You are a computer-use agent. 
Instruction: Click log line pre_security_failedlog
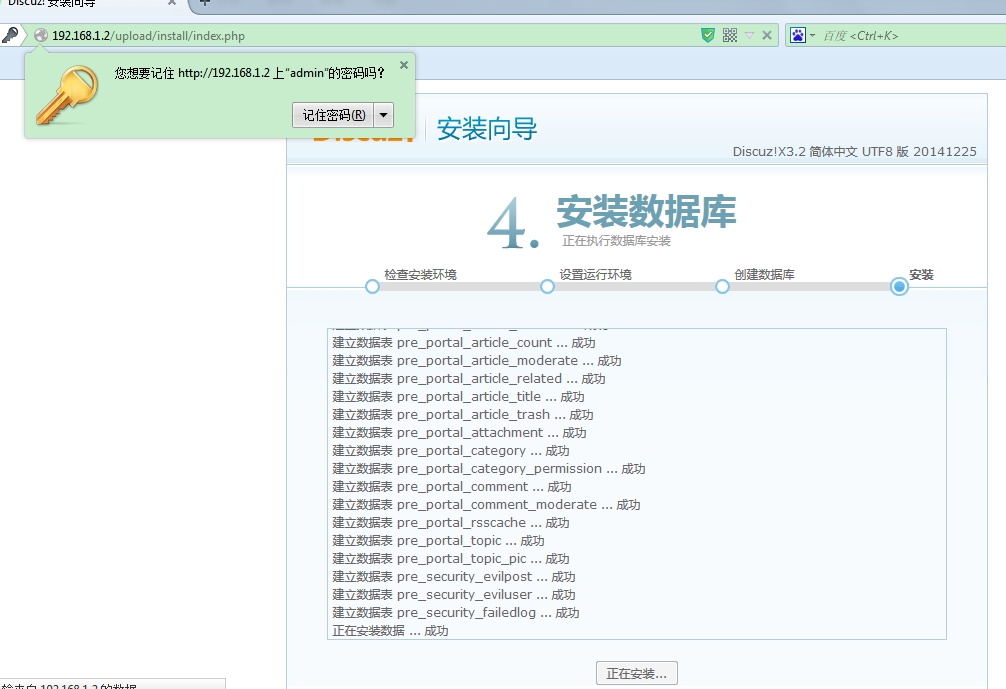(456, 612)
